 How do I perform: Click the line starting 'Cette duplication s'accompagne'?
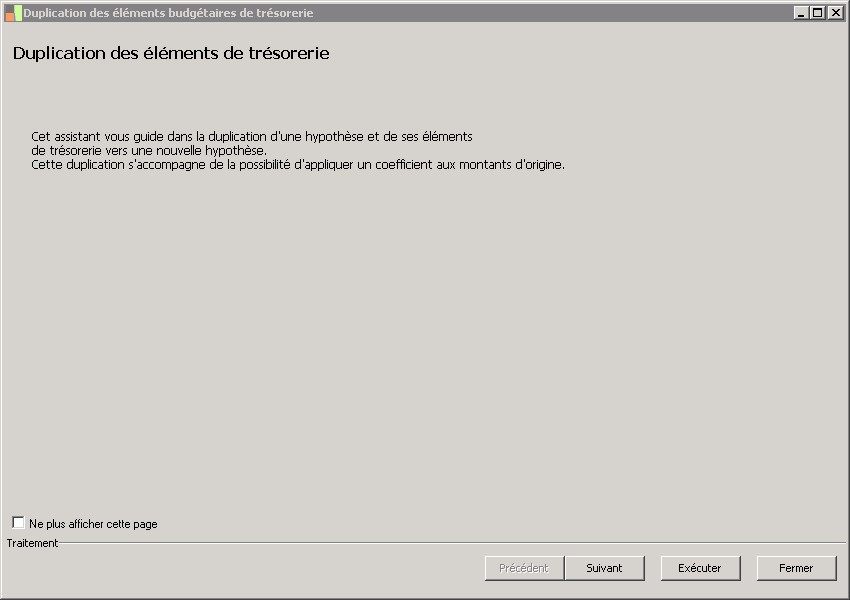[x=297, y=165]
